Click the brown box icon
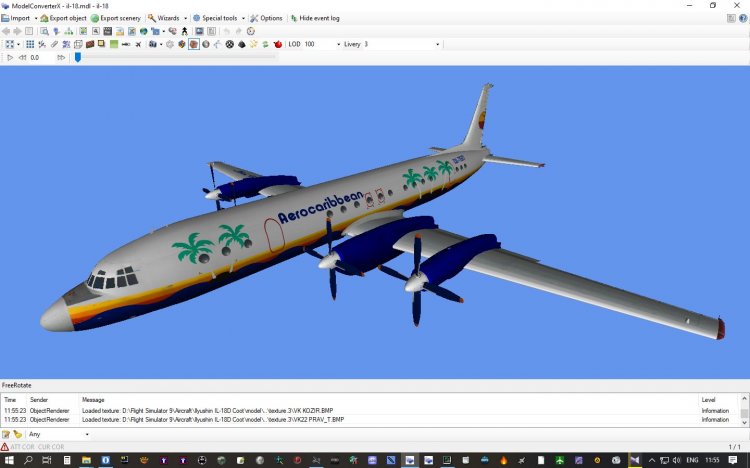 coord(90,44)
